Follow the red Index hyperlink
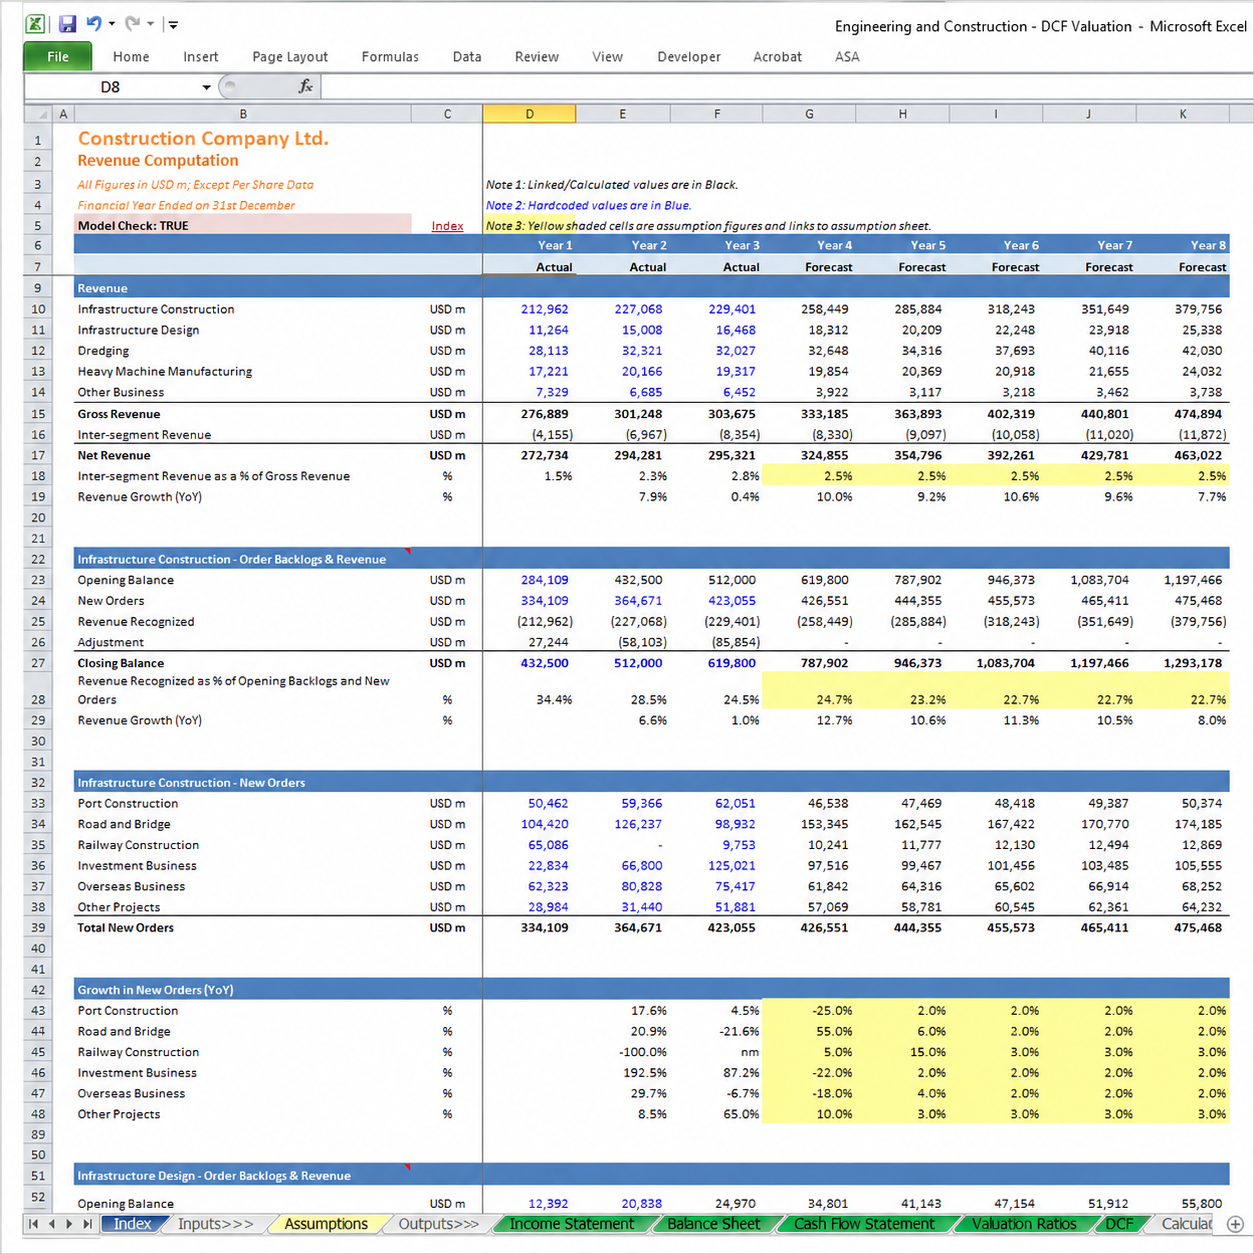This screenshot has width=1254, height=1254. (x=447, y=226)
